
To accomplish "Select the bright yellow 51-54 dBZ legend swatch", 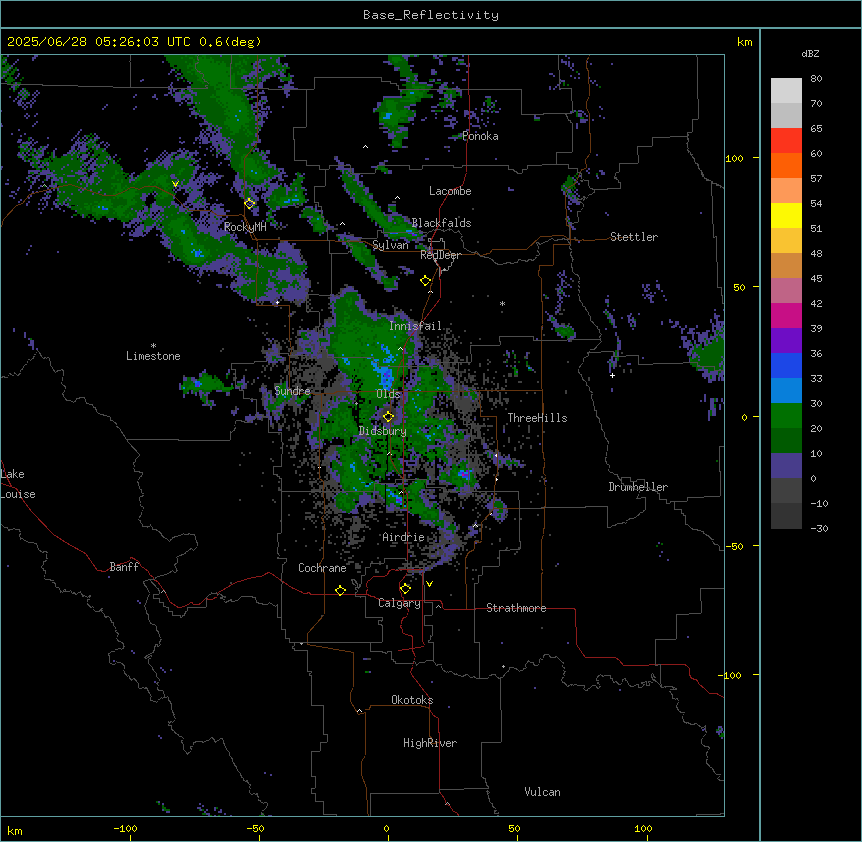I will point(786,215).
